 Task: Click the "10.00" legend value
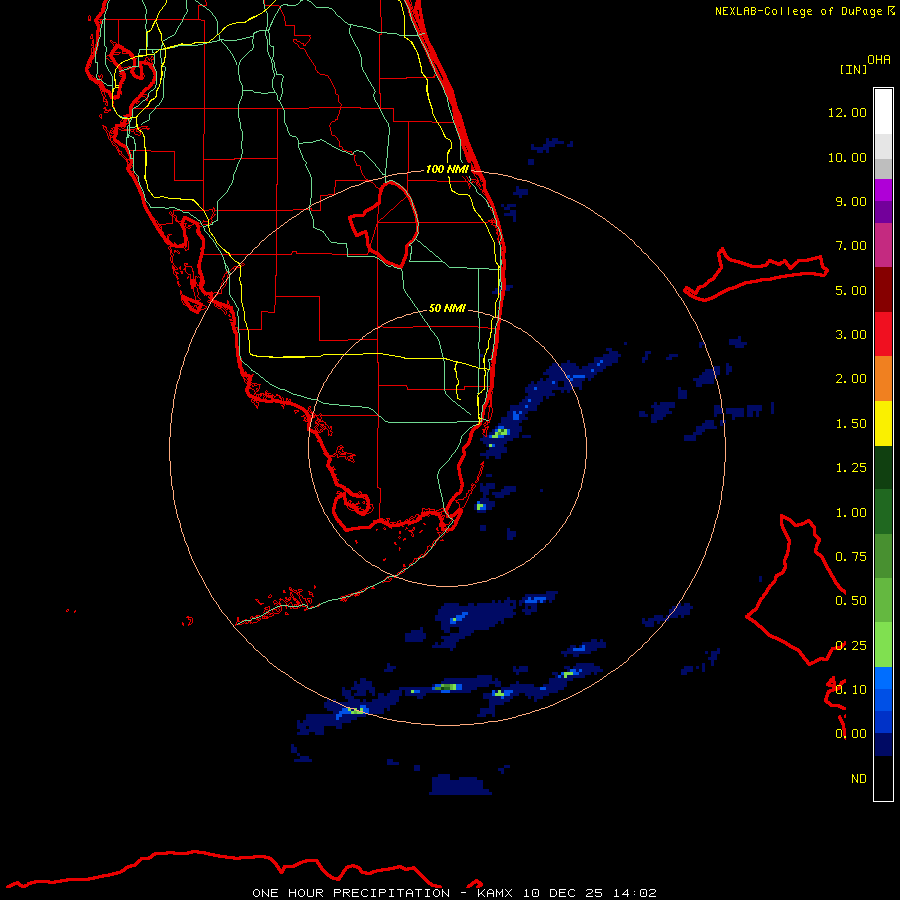click(x=847, y=157)
